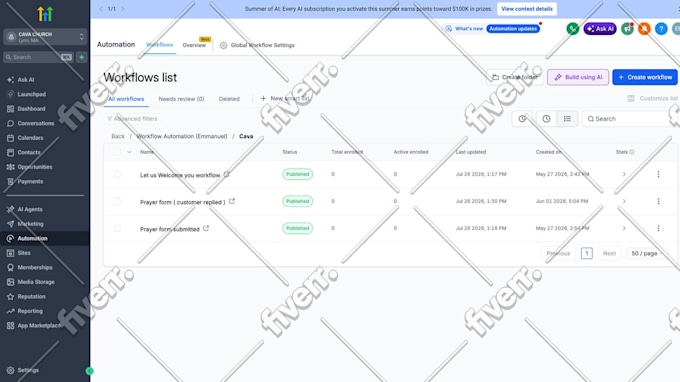The image size is (680, 382).
Task: Click Ask AI purple button in header
Action: 600,29
